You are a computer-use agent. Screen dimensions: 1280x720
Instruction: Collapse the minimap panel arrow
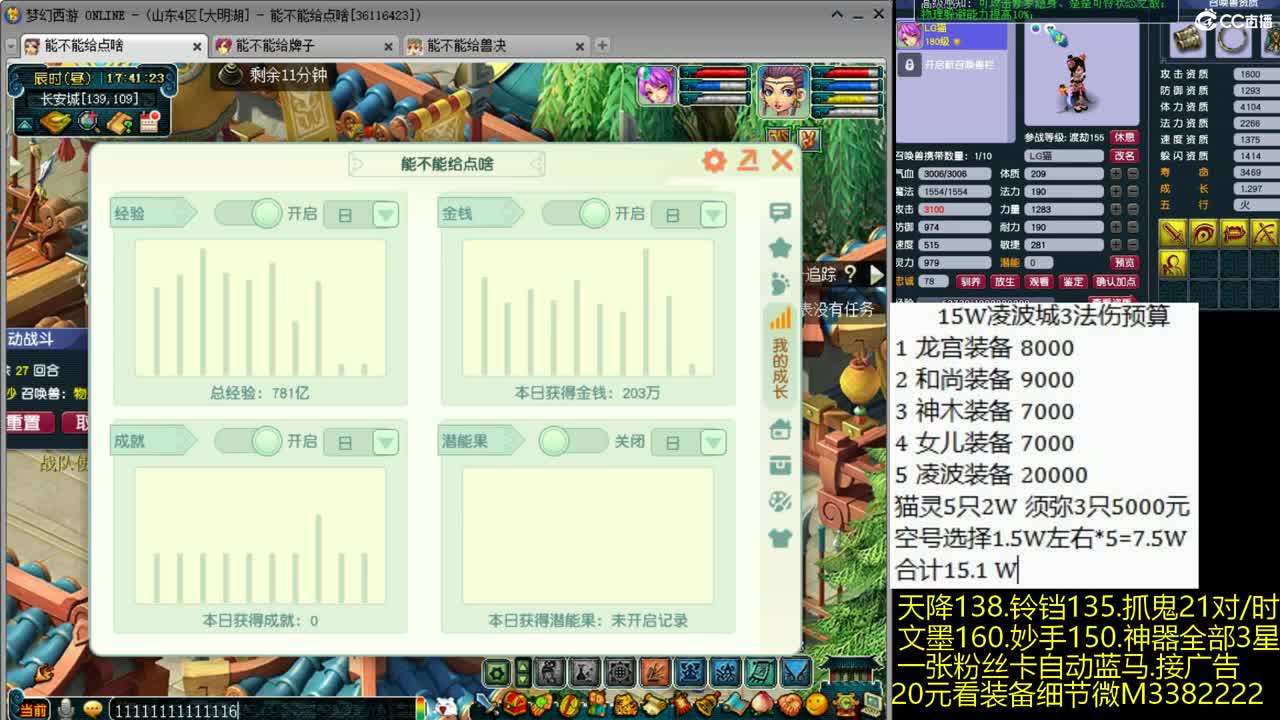(x=23, y=123)
